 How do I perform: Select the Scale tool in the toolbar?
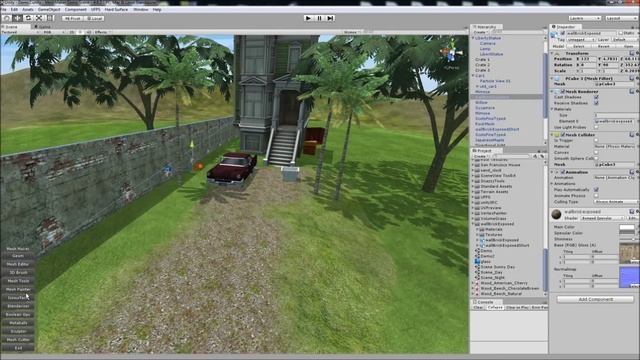(39, 18)
